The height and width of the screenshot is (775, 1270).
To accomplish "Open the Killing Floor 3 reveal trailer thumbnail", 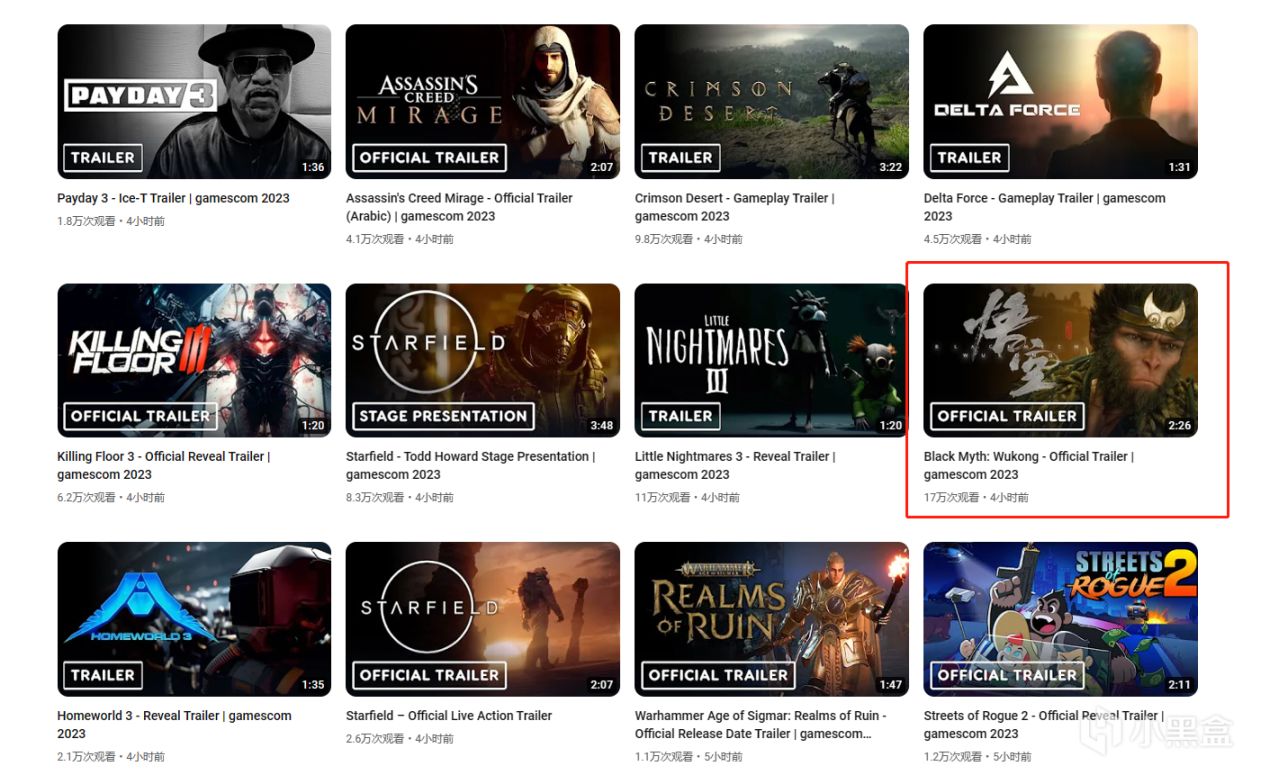I will pyautogui.click(x=194, y=360).
